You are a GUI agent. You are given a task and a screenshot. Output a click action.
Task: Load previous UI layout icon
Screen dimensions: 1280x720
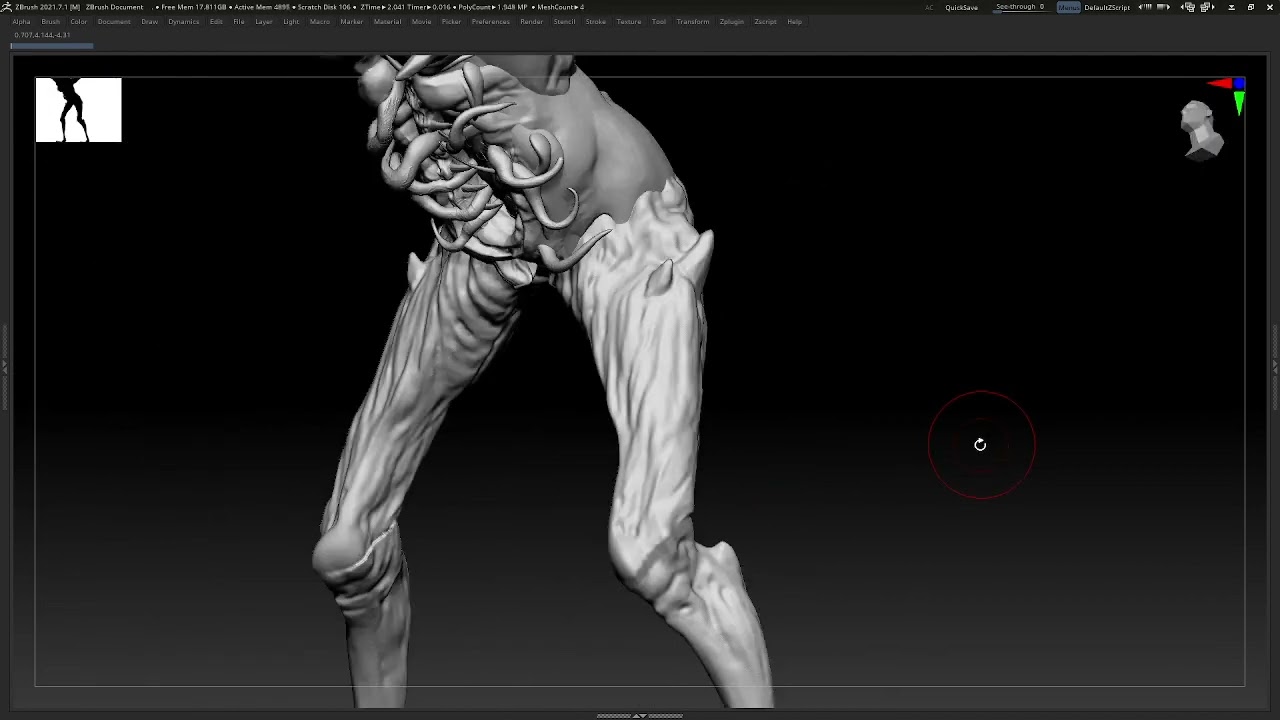pyautogui.click(x=1188, y=7)
